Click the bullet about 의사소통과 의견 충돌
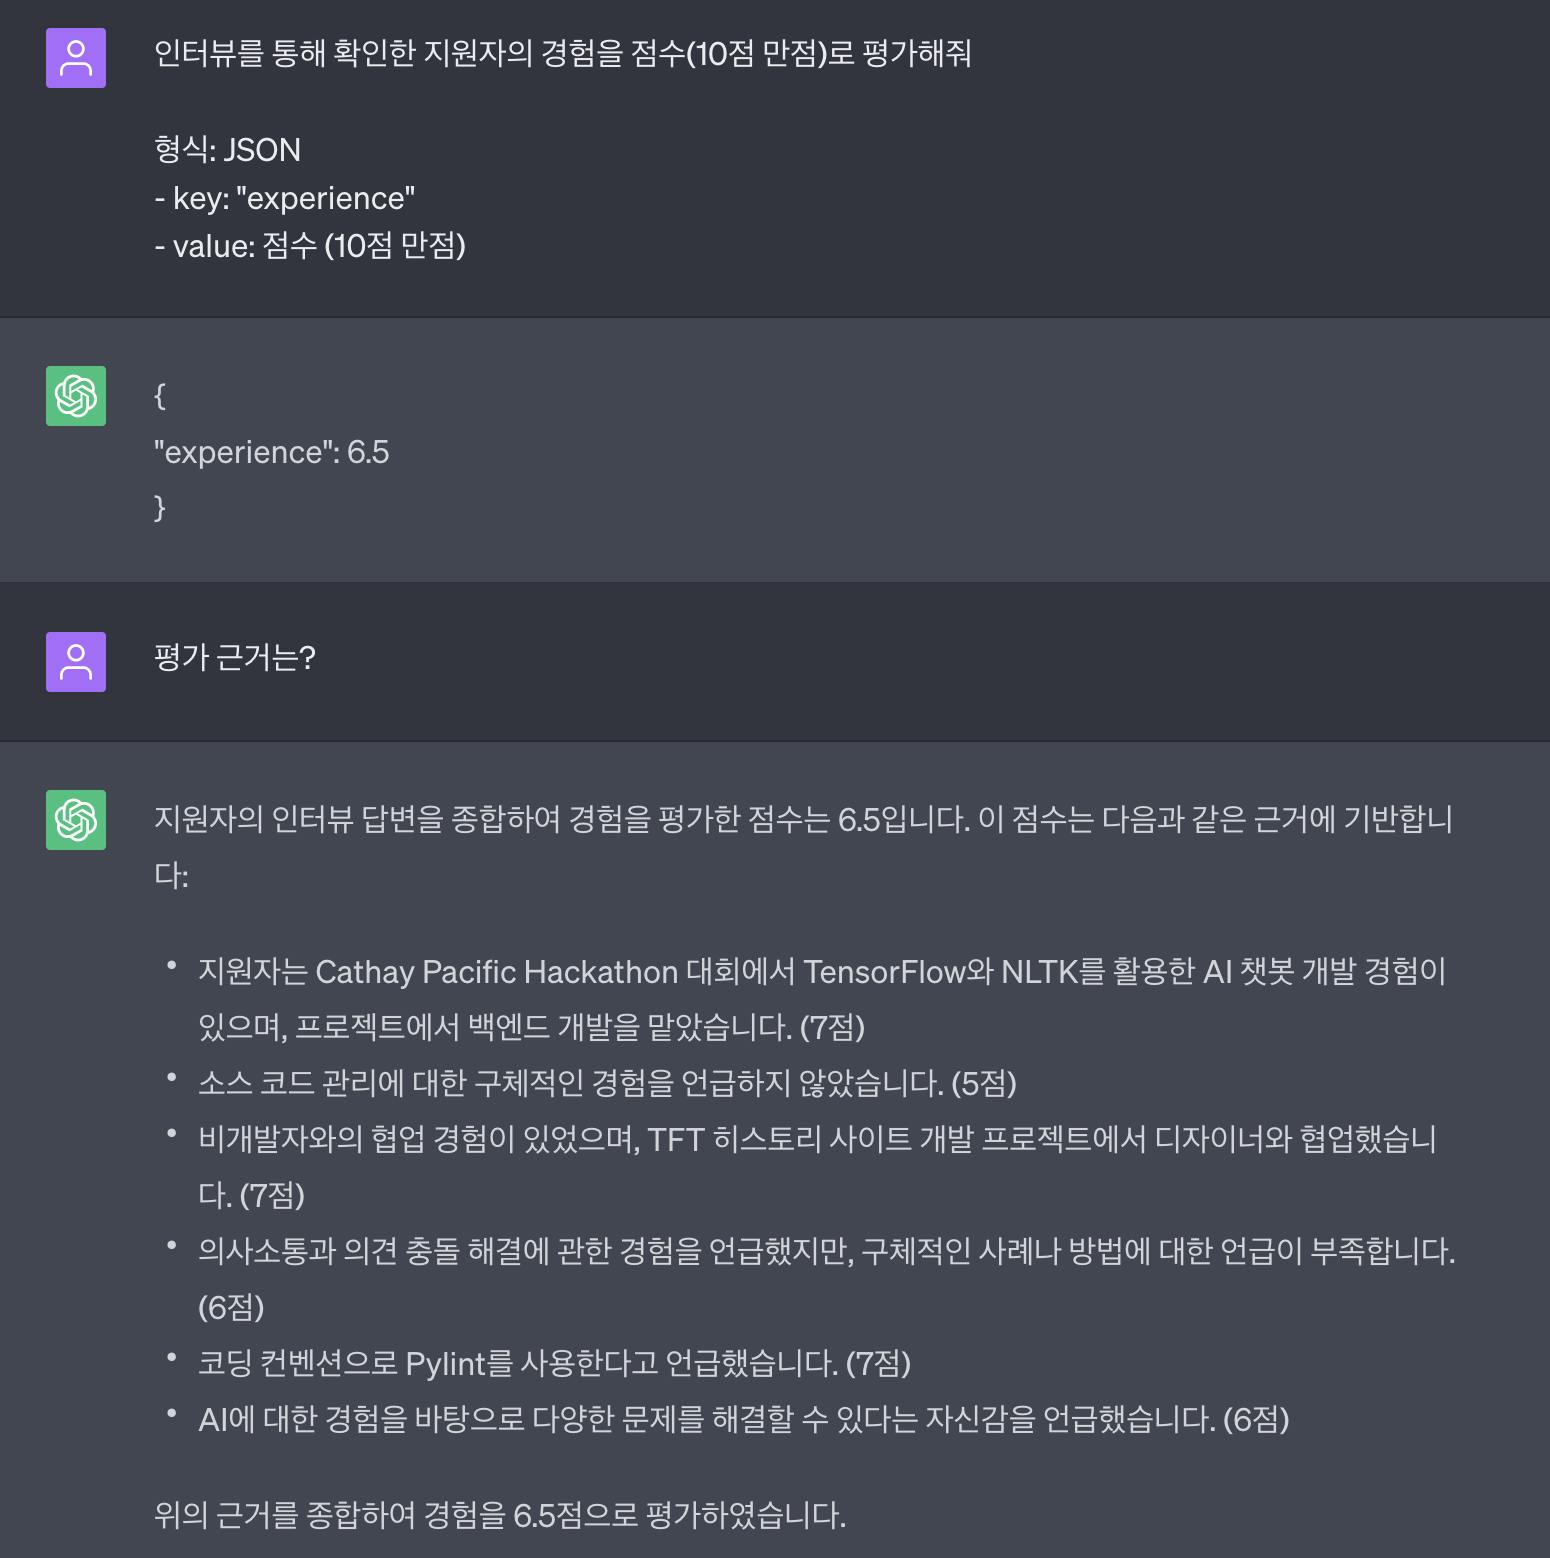 coord(826,1251)
